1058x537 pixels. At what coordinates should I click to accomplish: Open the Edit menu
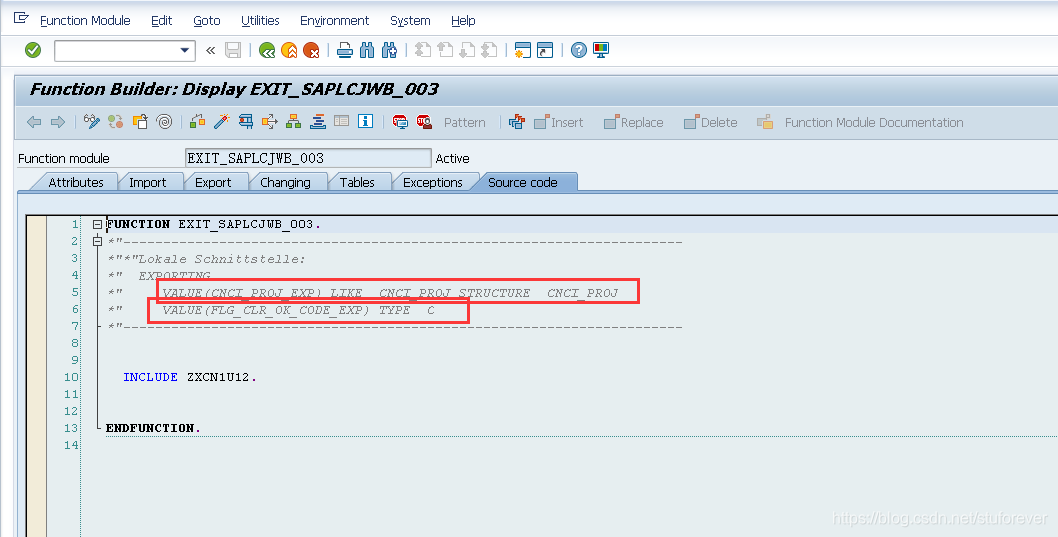161,20
